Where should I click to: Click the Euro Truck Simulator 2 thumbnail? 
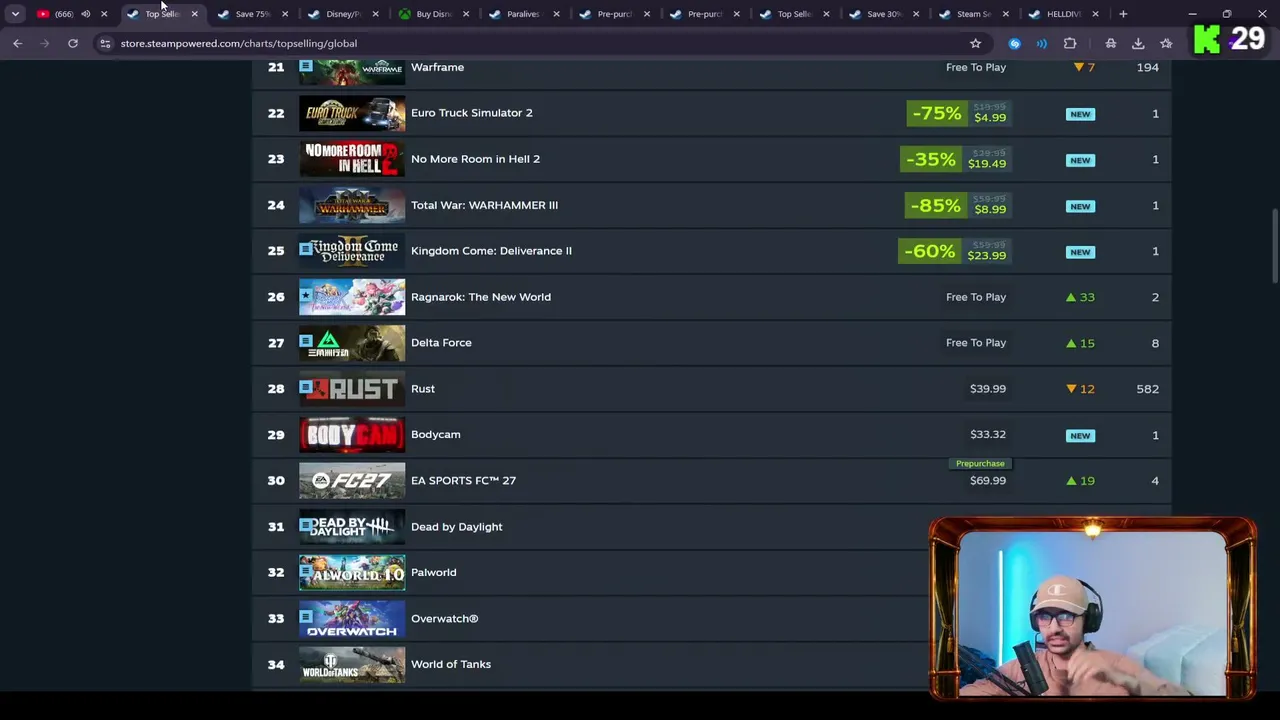352,113
